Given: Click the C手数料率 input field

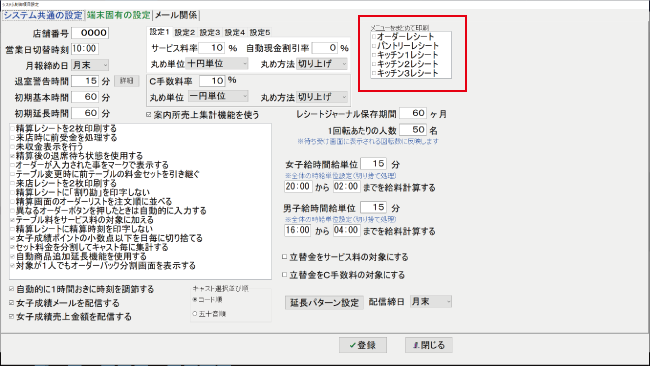Looking at the screenshot, I should point(211,80).
